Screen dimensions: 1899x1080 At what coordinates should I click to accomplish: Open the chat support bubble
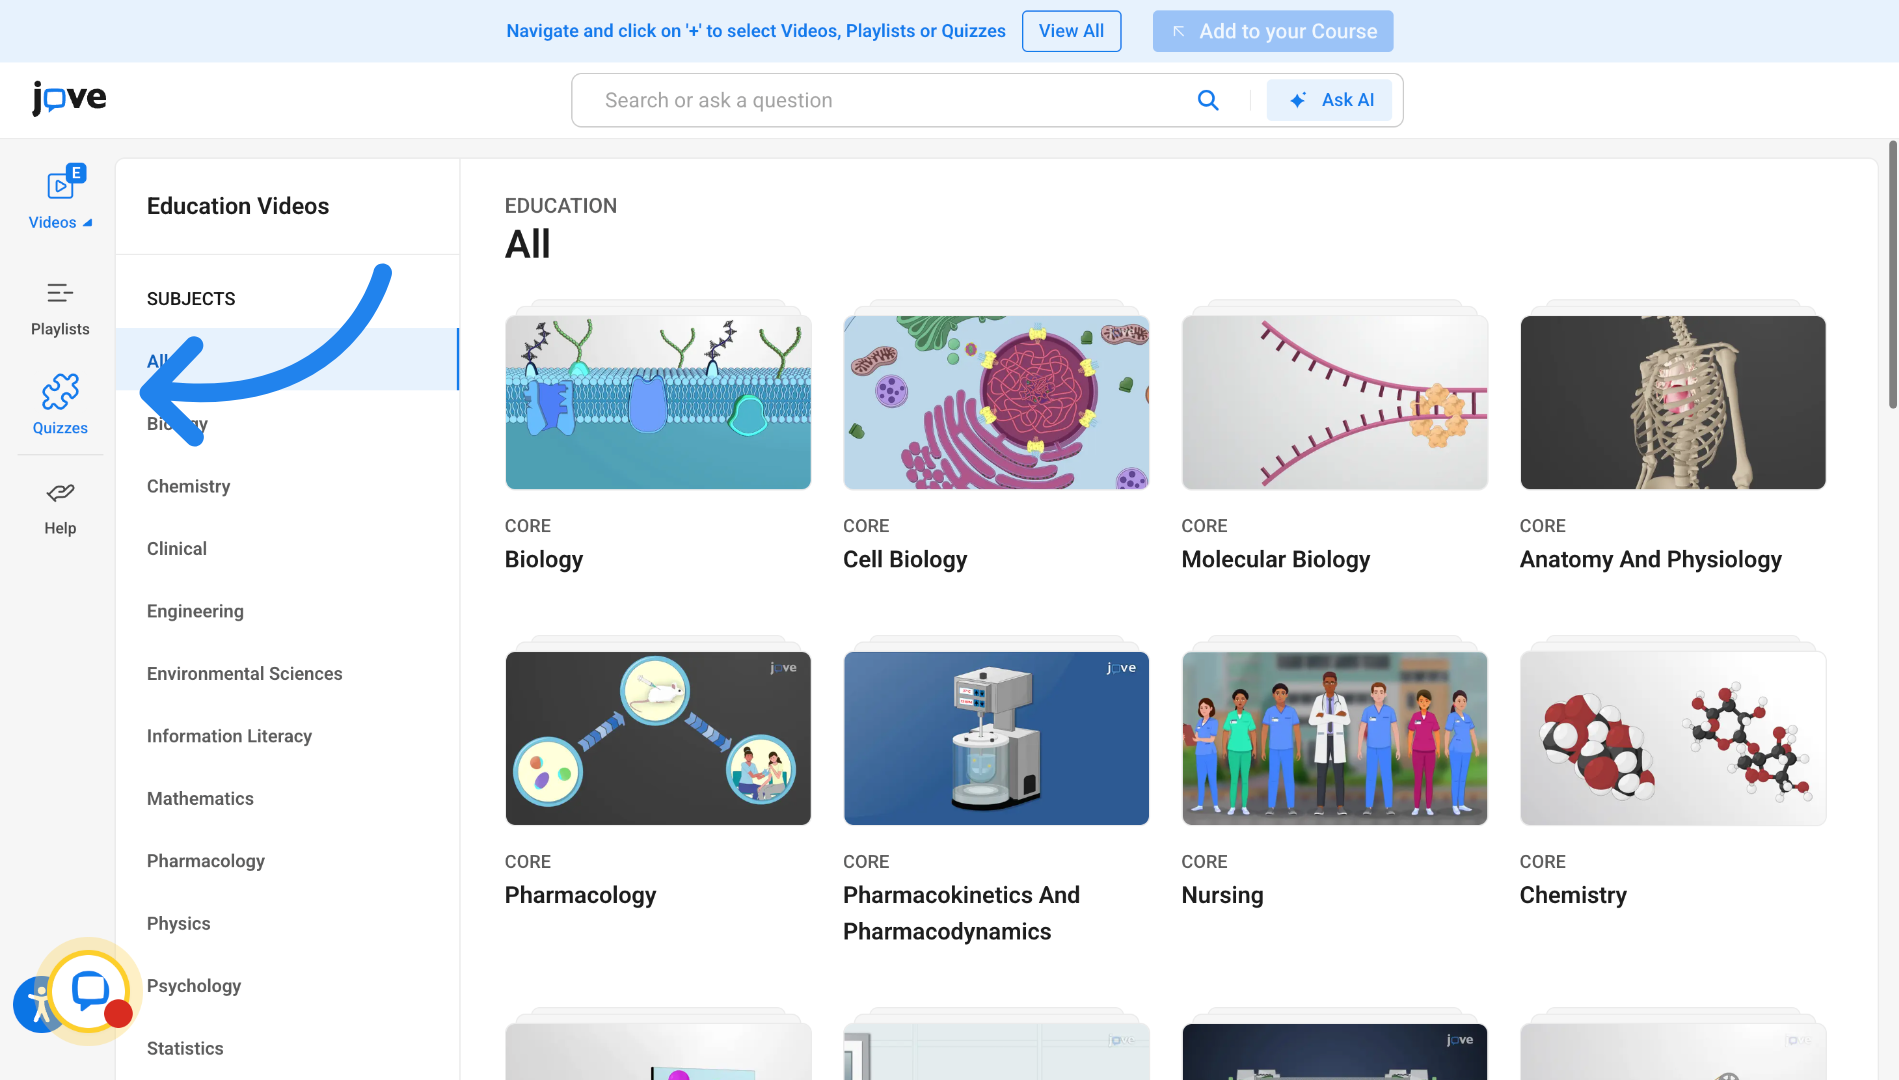[x=90, y=991]
